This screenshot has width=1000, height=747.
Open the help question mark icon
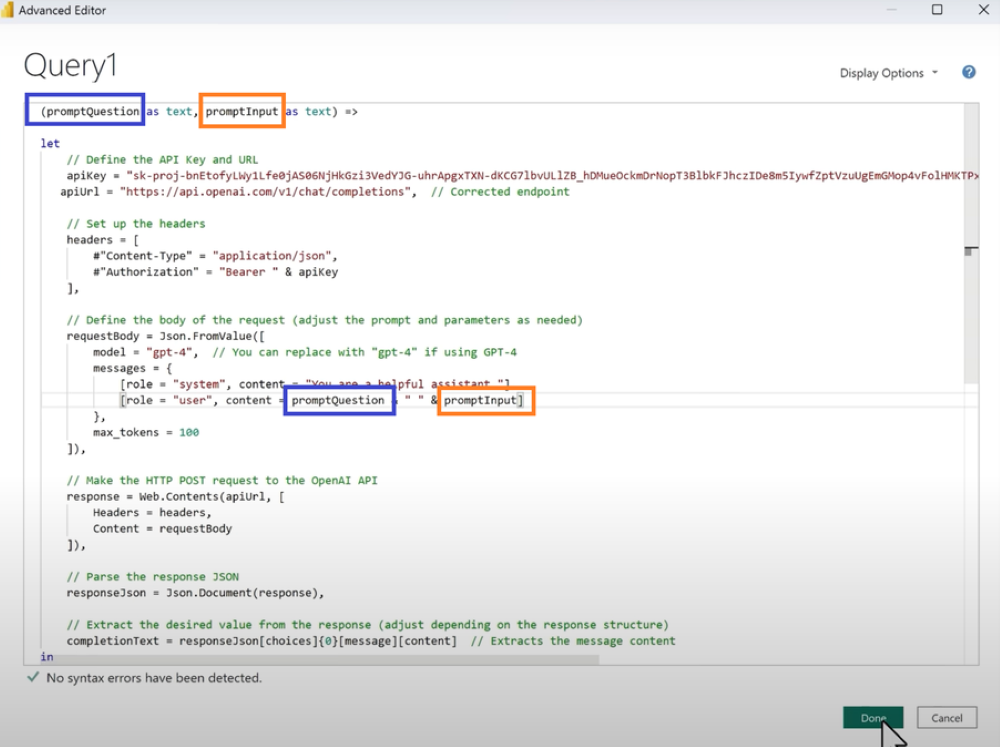pos(968,72)
